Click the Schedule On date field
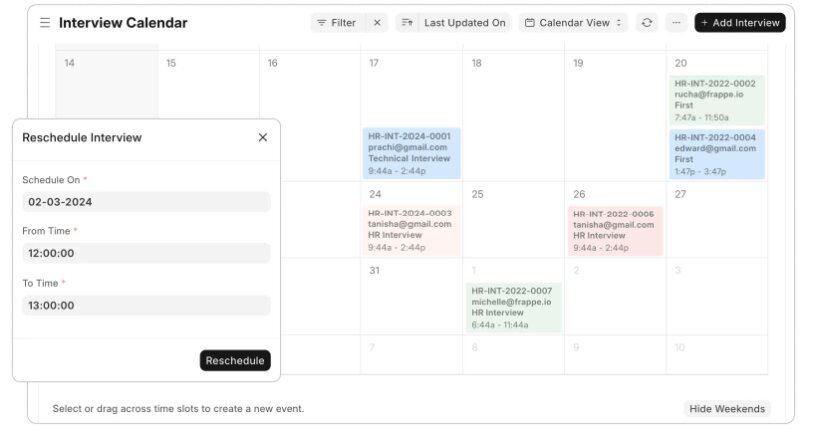This screenshot has height=432, width=816. point(146,202)
